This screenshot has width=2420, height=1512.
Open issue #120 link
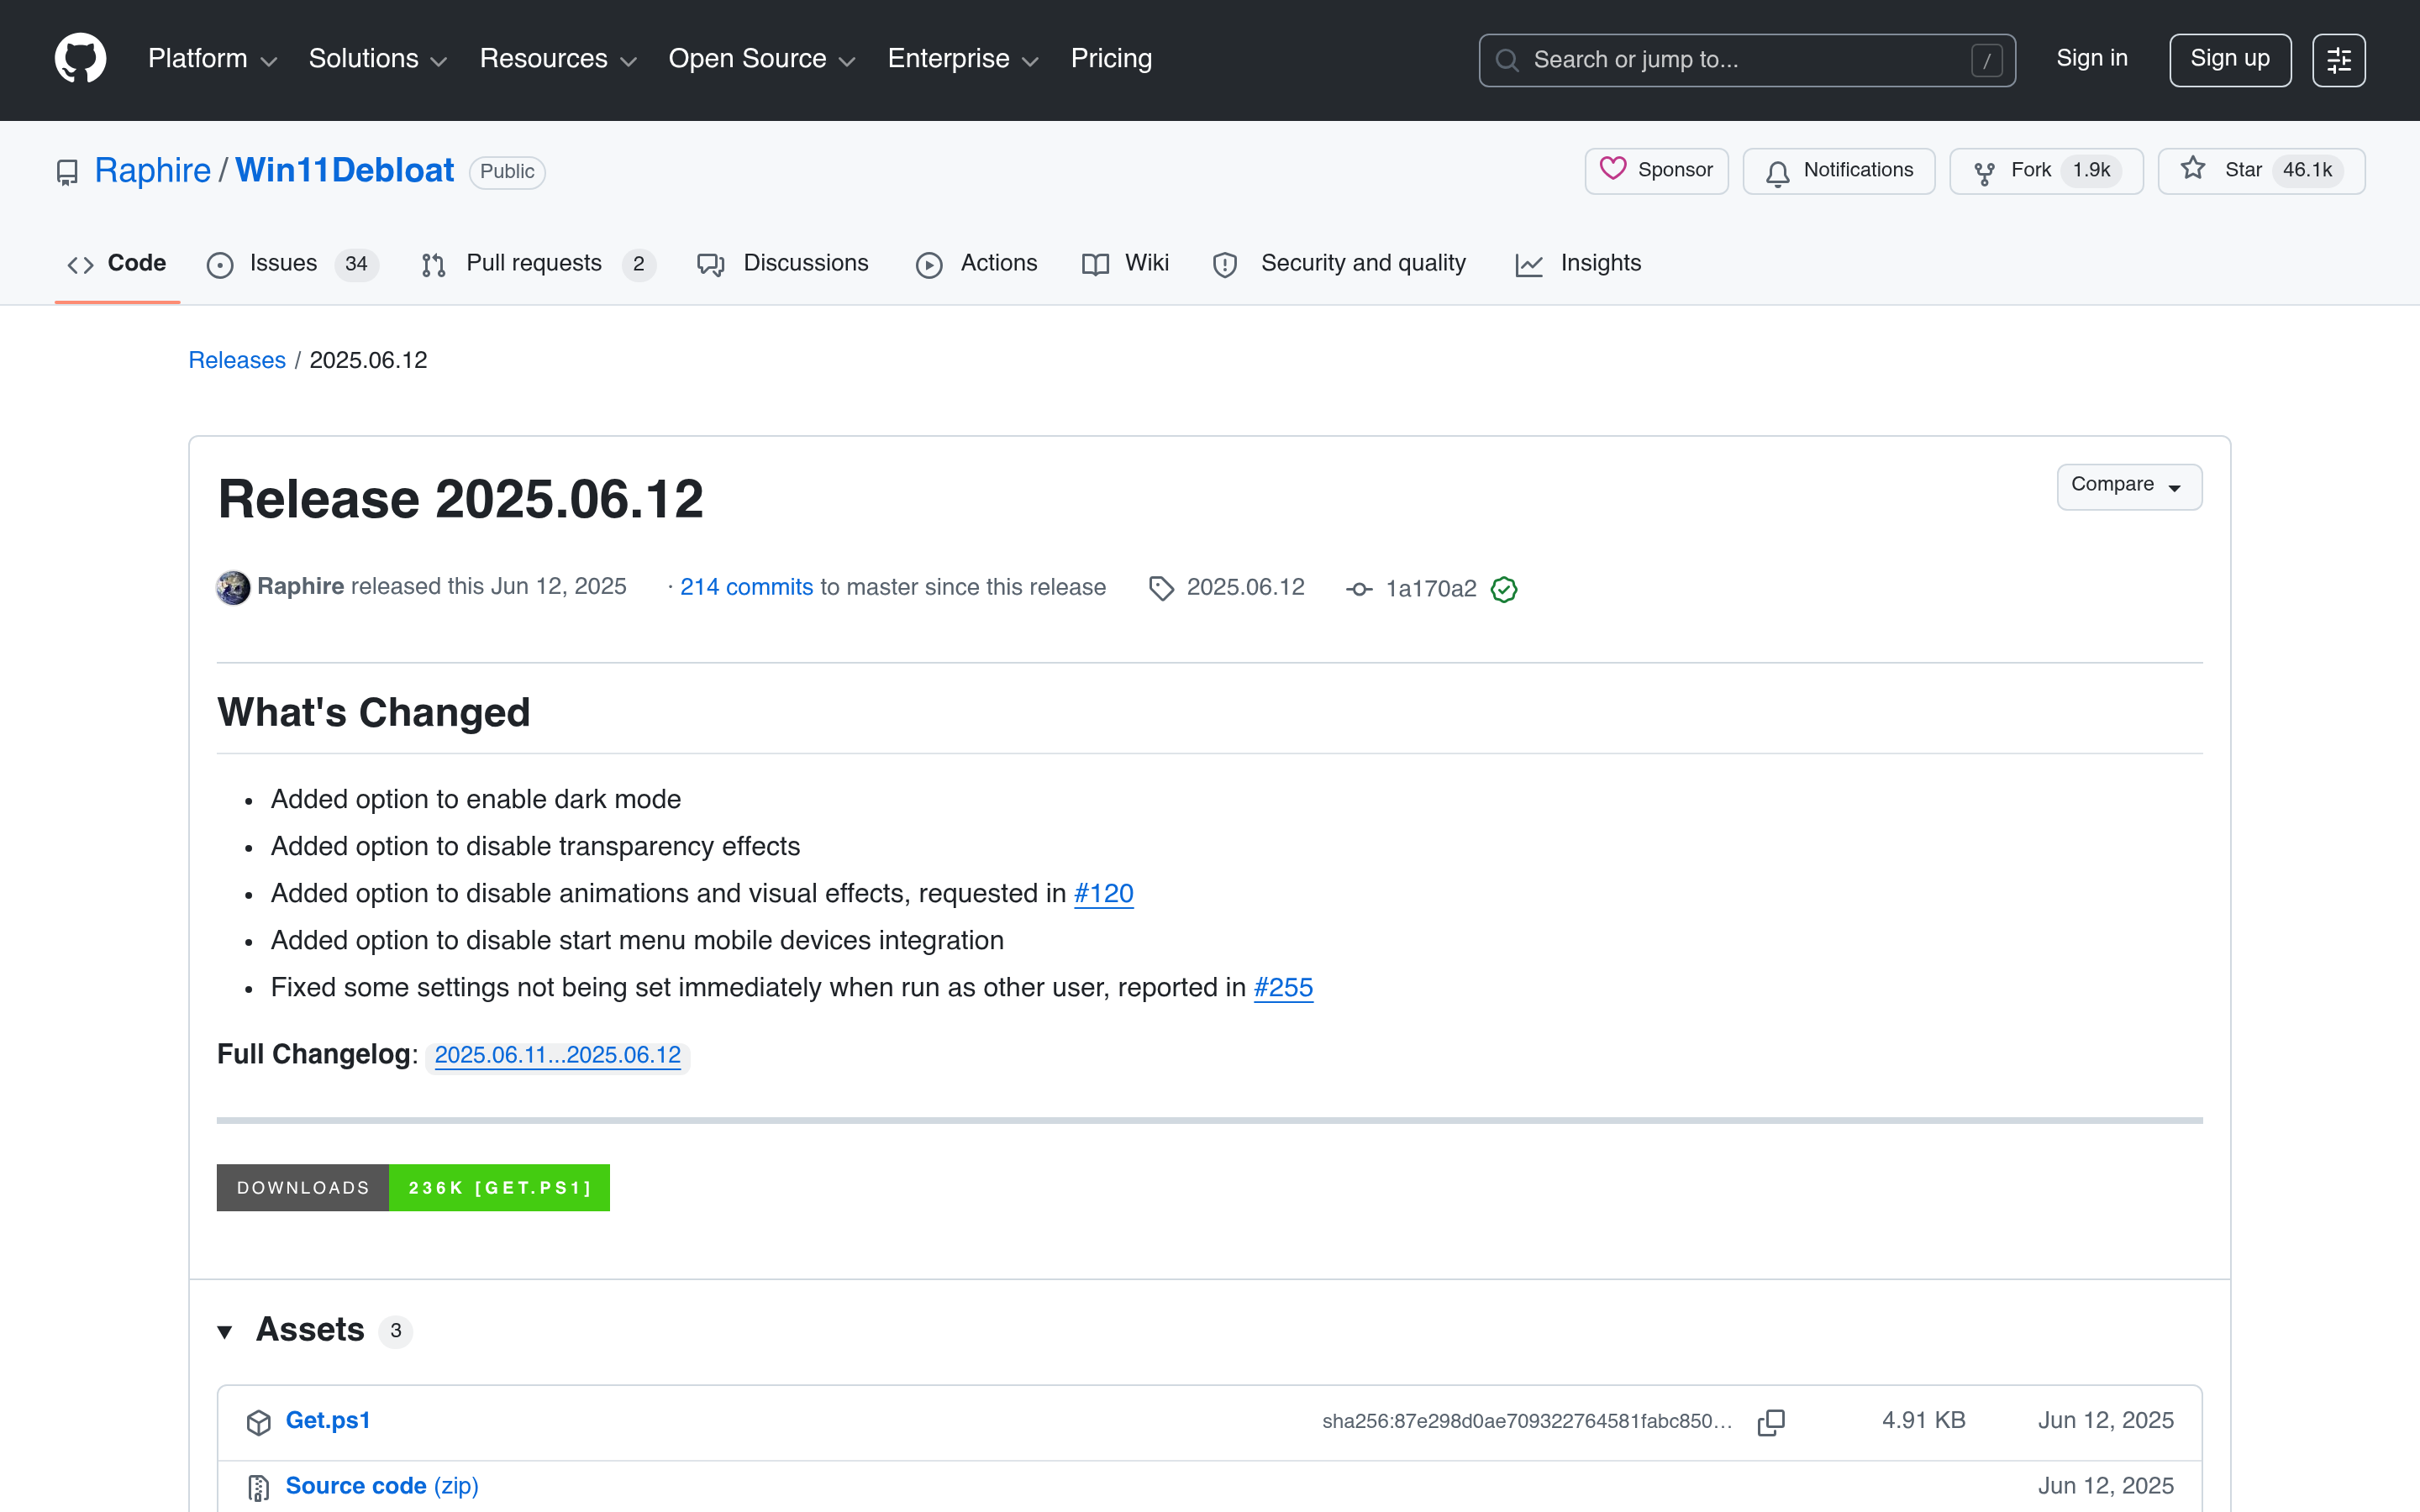[1103, 893]
